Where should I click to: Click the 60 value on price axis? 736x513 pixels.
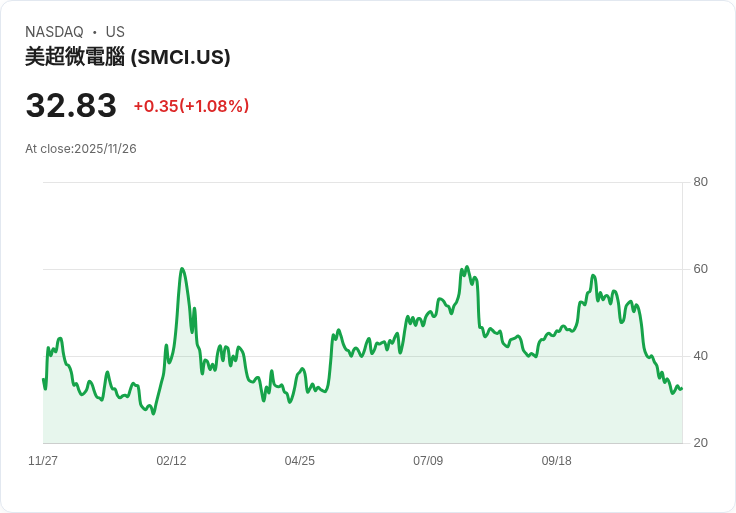[x=701, y=269]
